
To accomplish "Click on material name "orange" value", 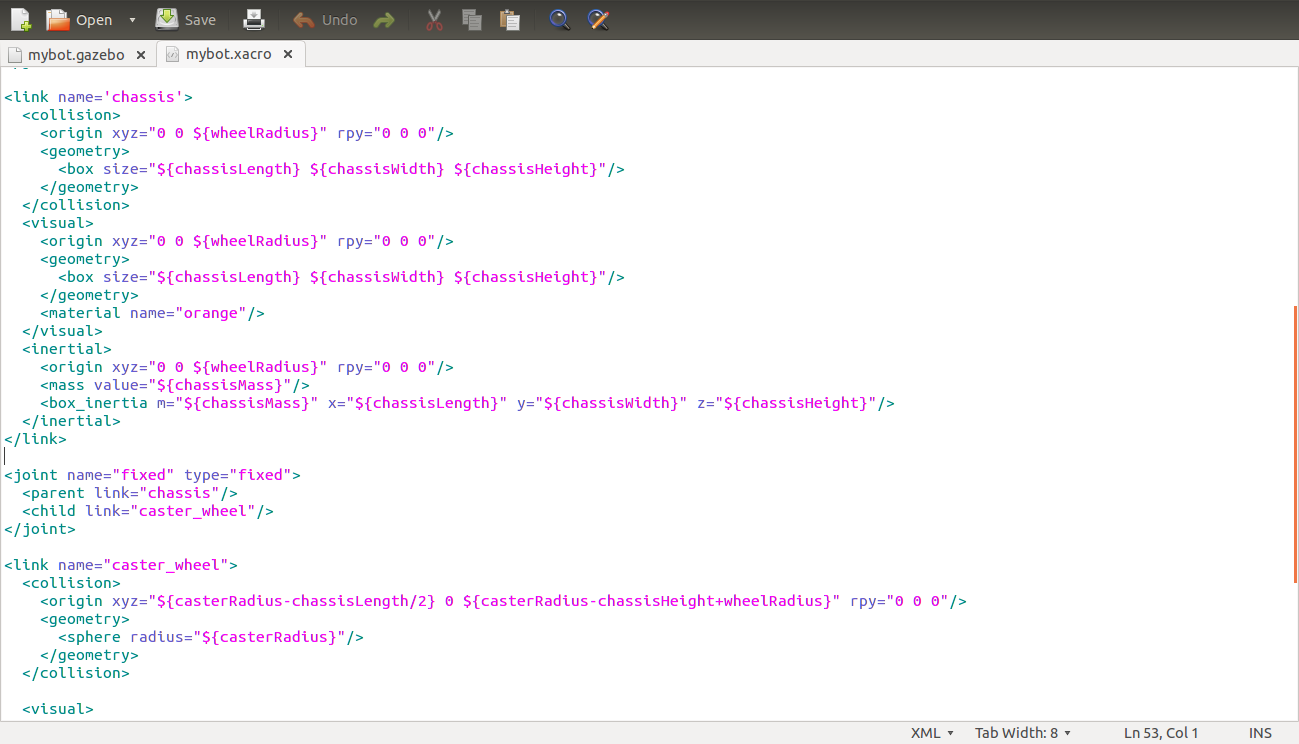I will 209,313.
